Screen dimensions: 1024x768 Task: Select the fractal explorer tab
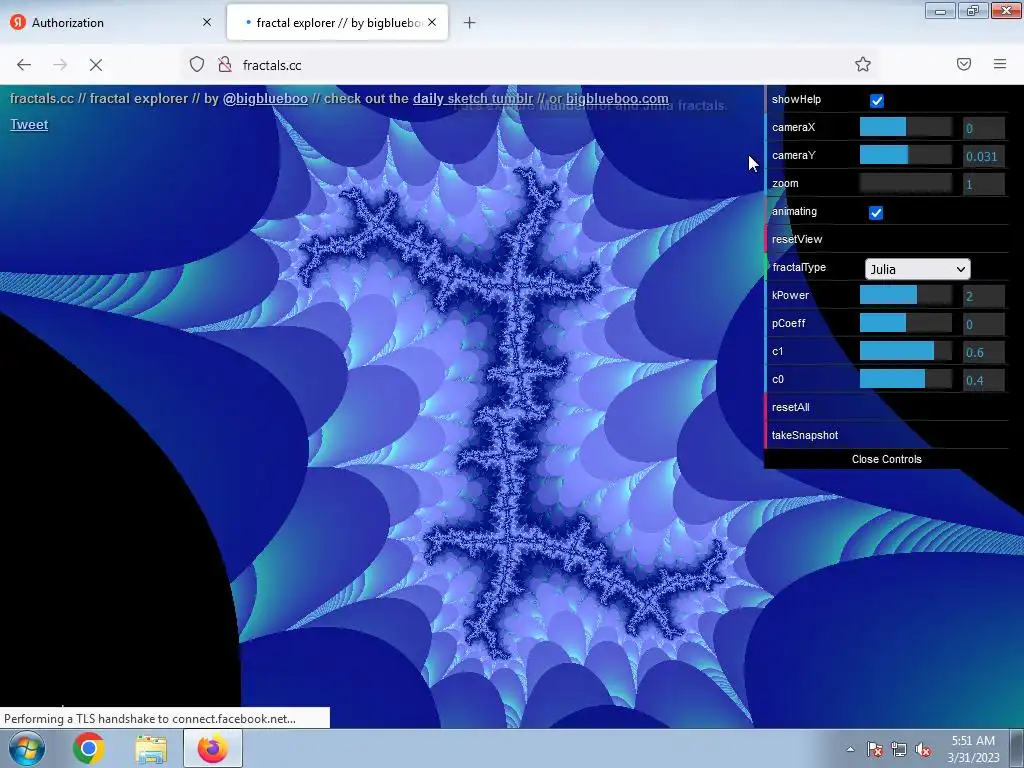pos(337,22)
